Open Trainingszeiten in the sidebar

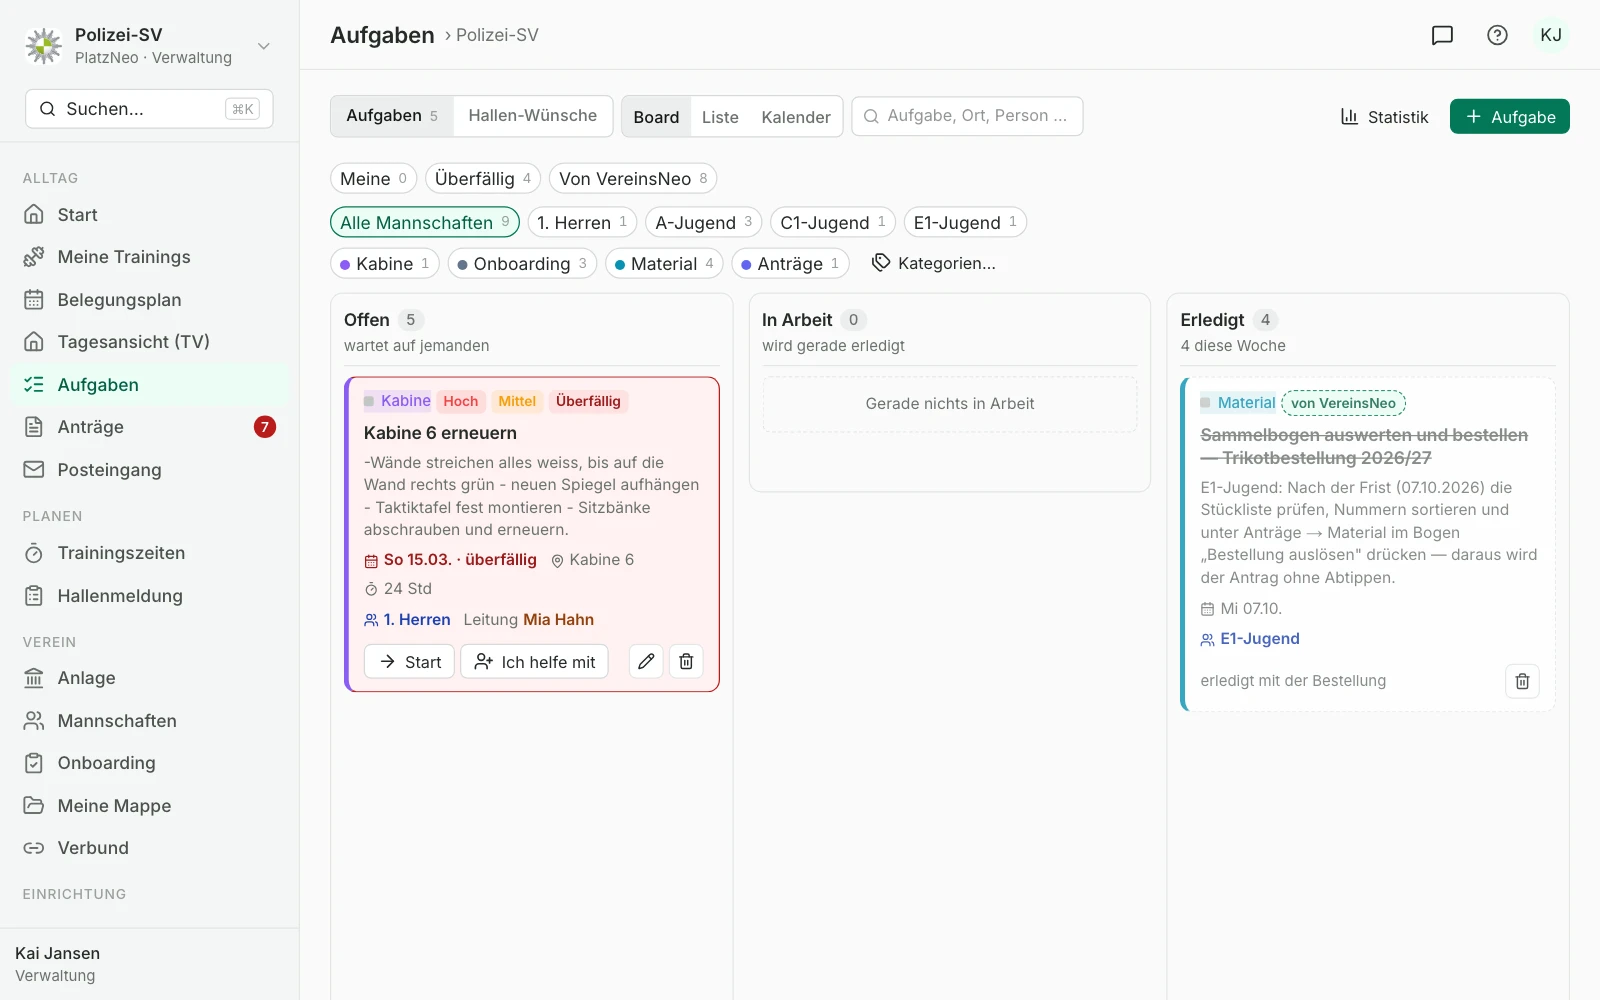149,553
